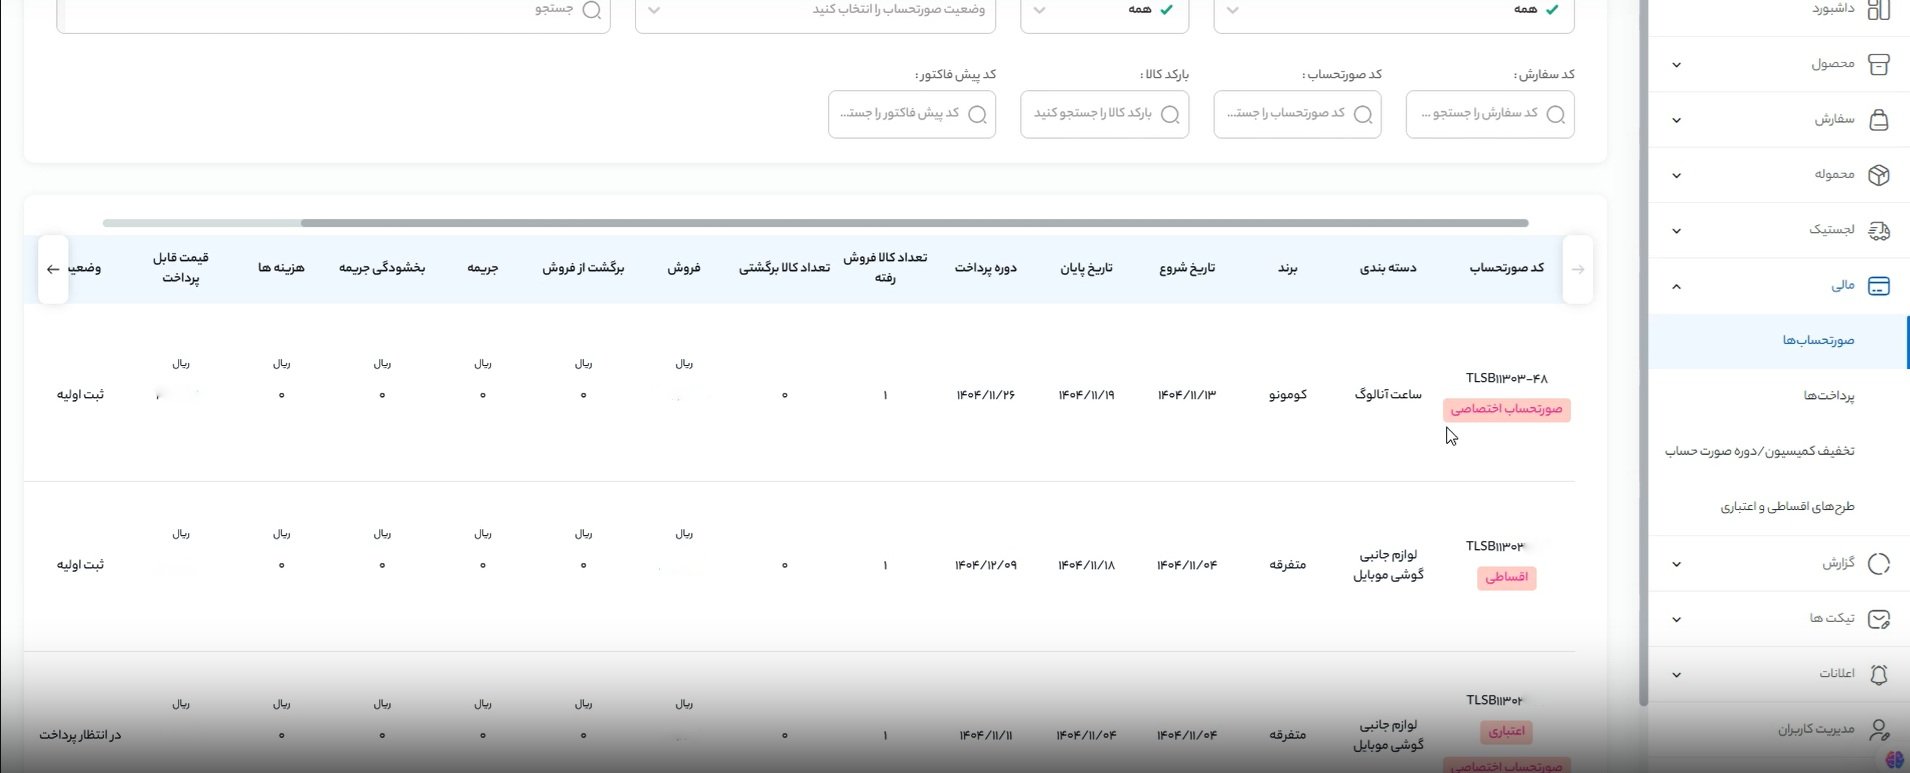Click the گزارش (Report) chart icon

(x=1878, y=564)
